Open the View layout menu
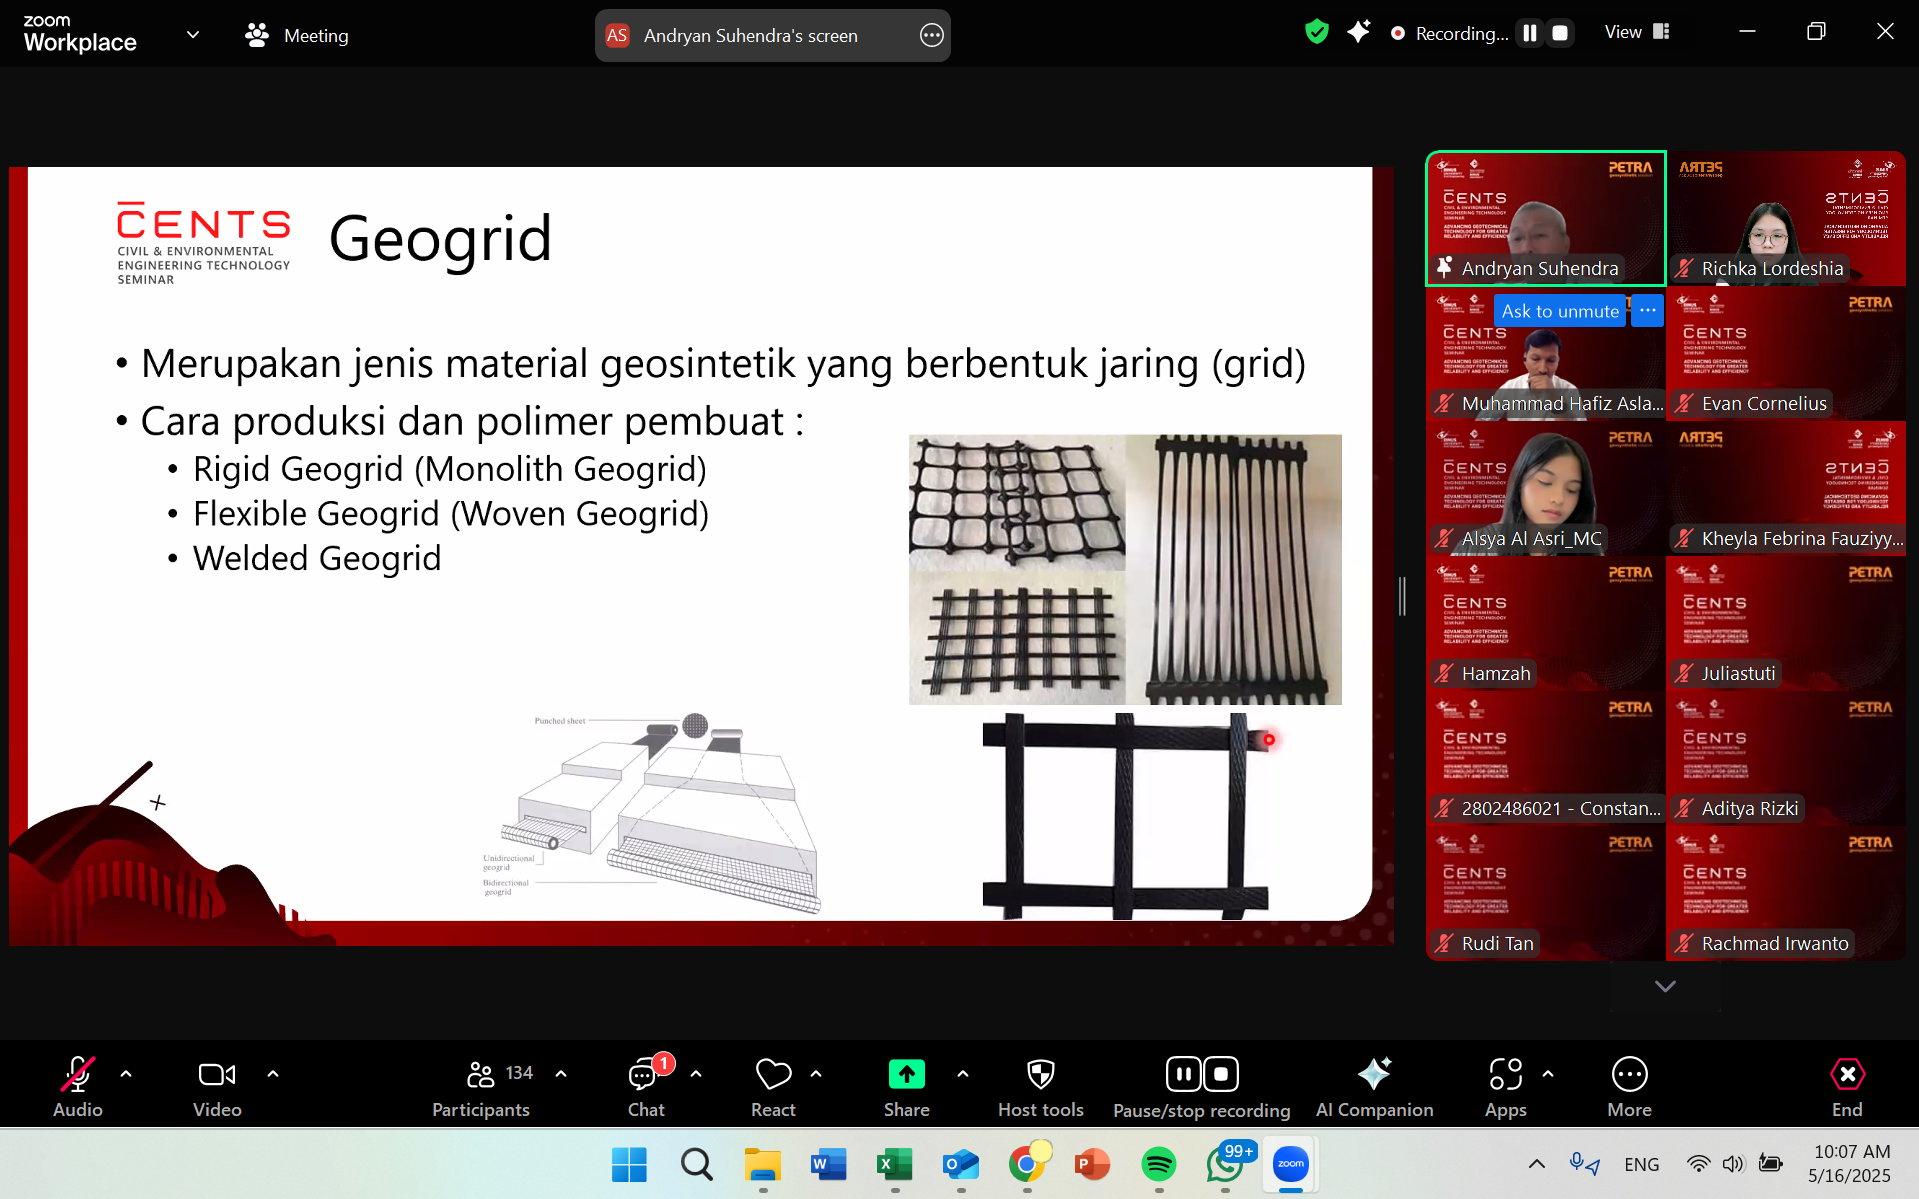1919x1199 pixels. click(x=1637, y=32)
